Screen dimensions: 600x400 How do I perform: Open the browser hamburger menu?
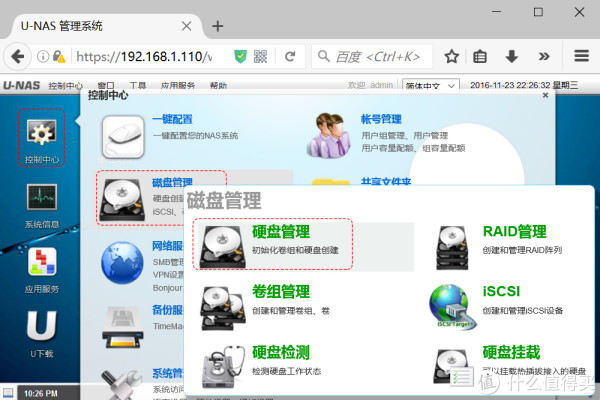click(581, 56)
